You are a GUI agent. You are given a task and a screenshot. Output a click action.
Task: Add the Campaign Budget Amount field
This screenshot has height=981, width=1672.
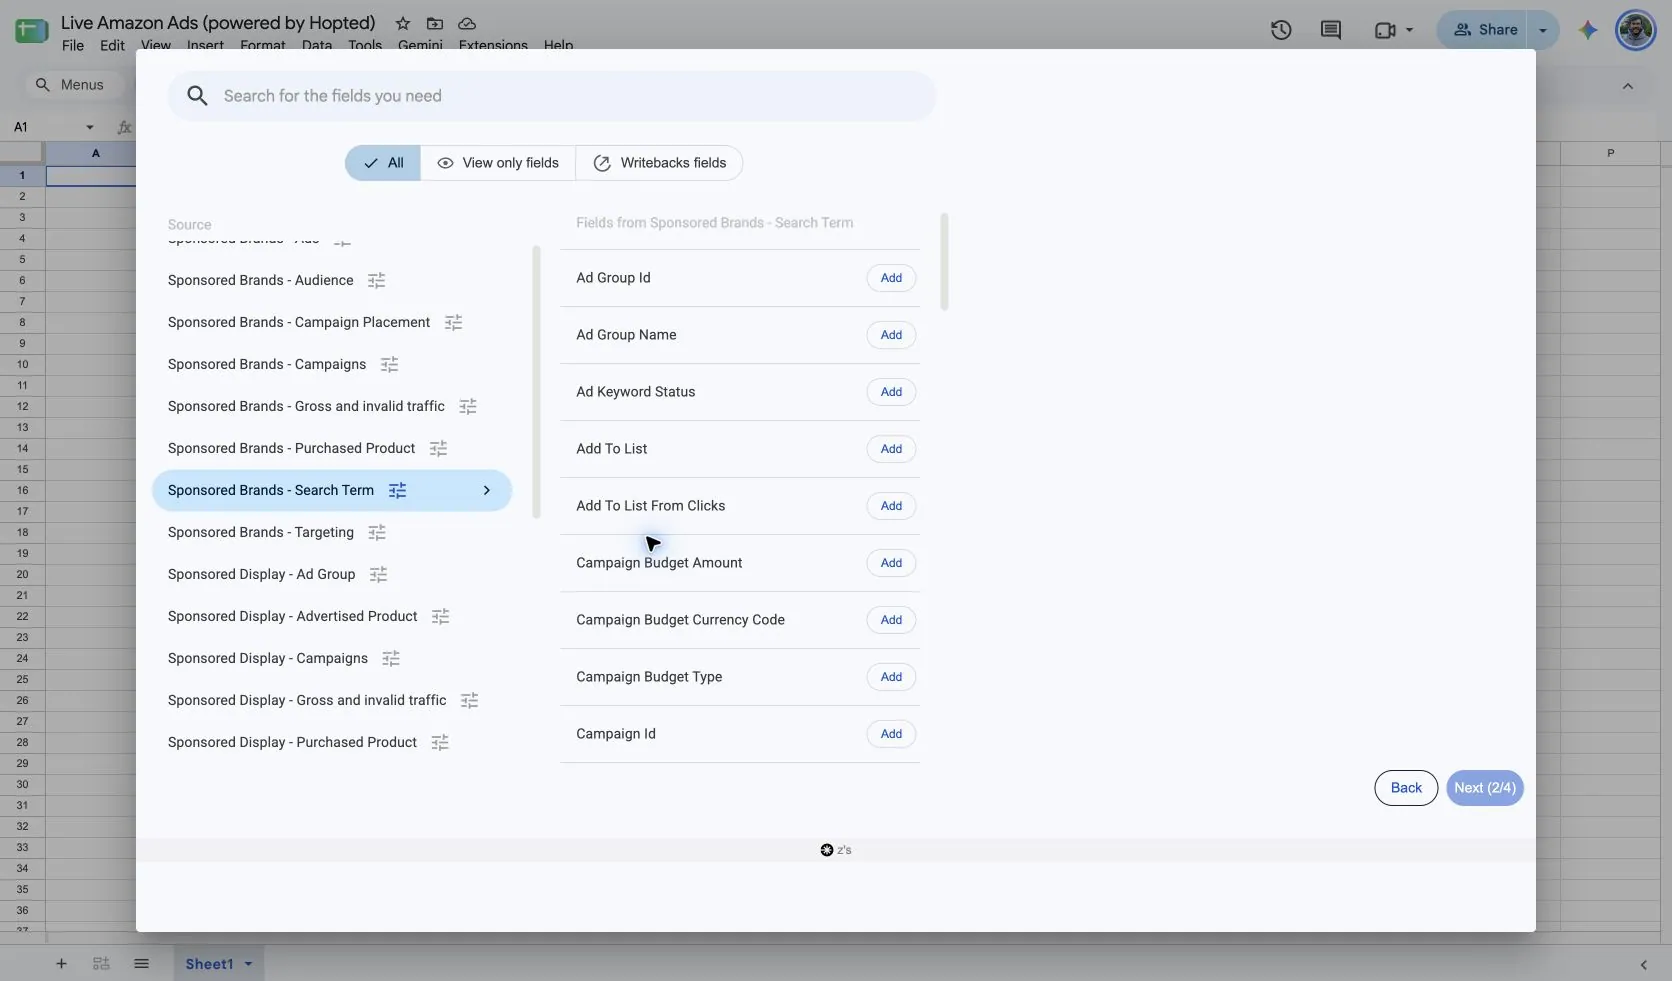pyautogui.click(x=891, y=563)
